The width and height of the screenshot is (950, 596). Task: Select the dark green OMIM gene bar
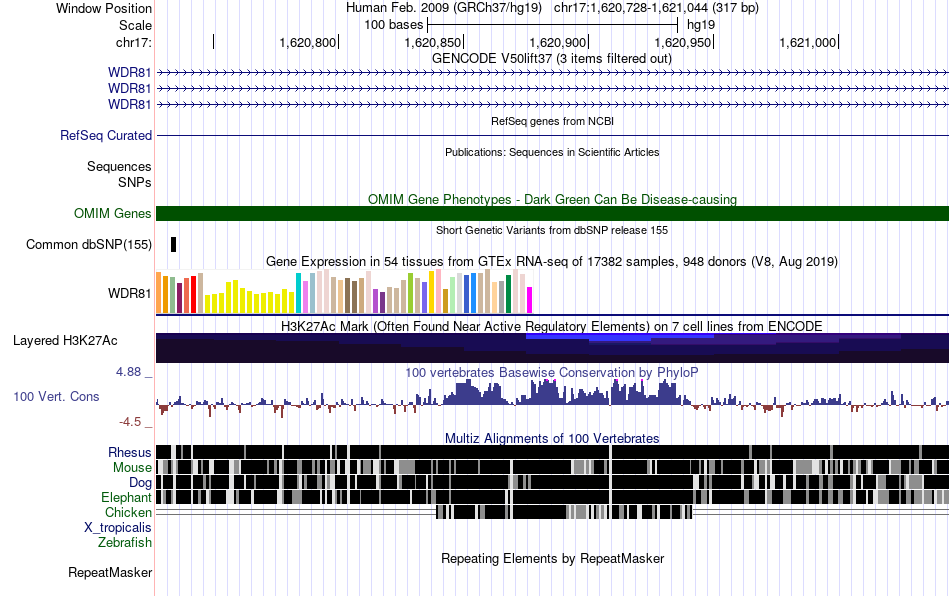(x=553, y=214)
